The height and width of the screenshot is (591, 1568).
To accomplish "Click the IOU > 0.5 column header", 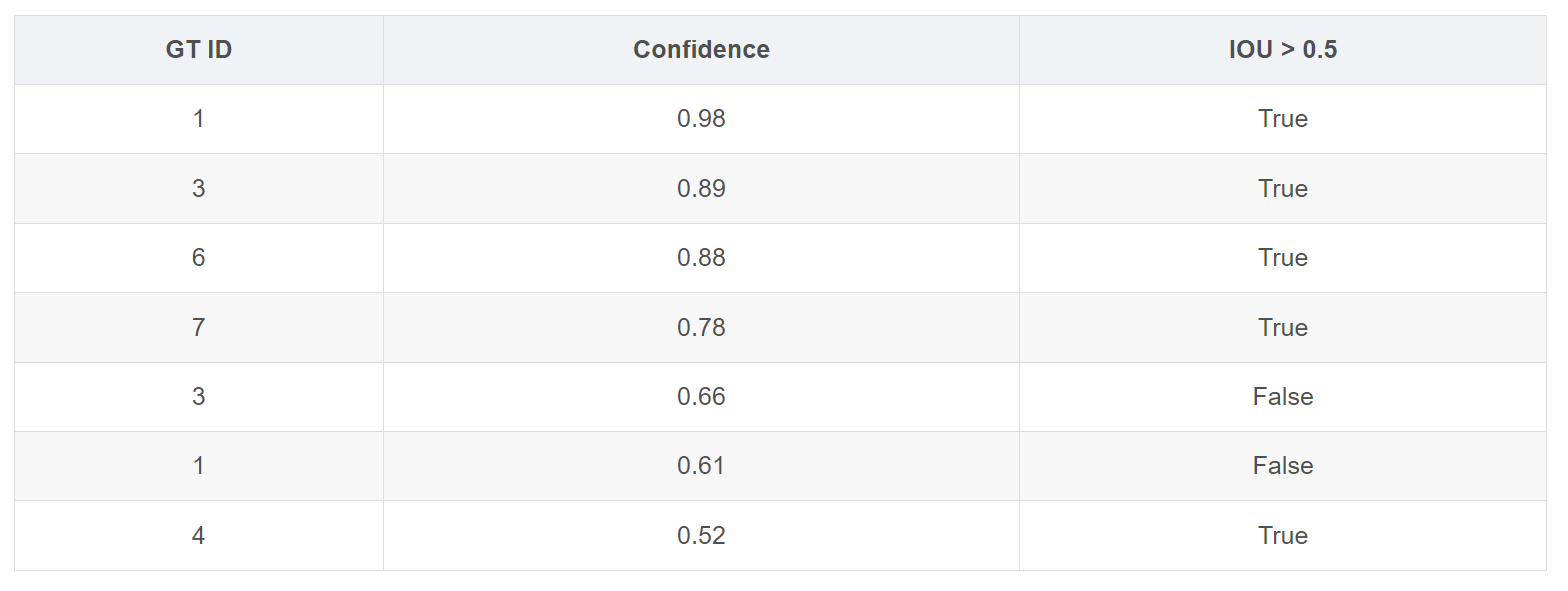I will (1283, 50).
